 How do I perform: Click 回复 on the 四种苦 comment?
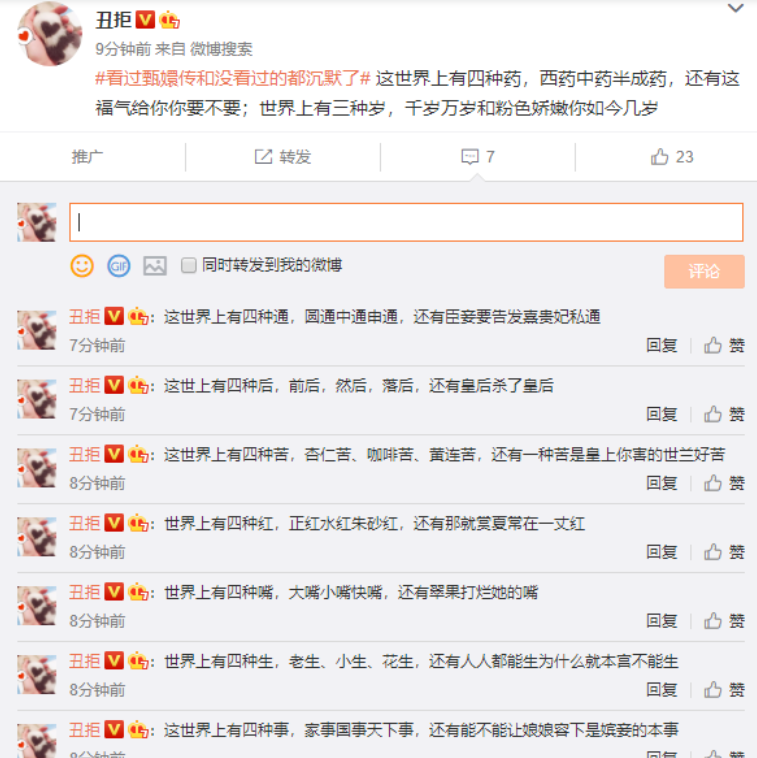click(662, 483)
